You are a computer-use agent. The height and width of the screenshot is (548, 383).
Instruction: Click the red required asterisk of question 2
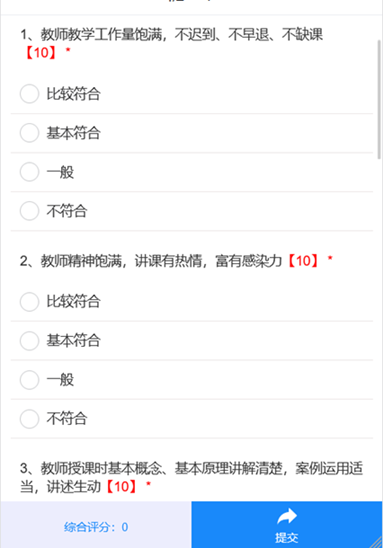(330, 258)
